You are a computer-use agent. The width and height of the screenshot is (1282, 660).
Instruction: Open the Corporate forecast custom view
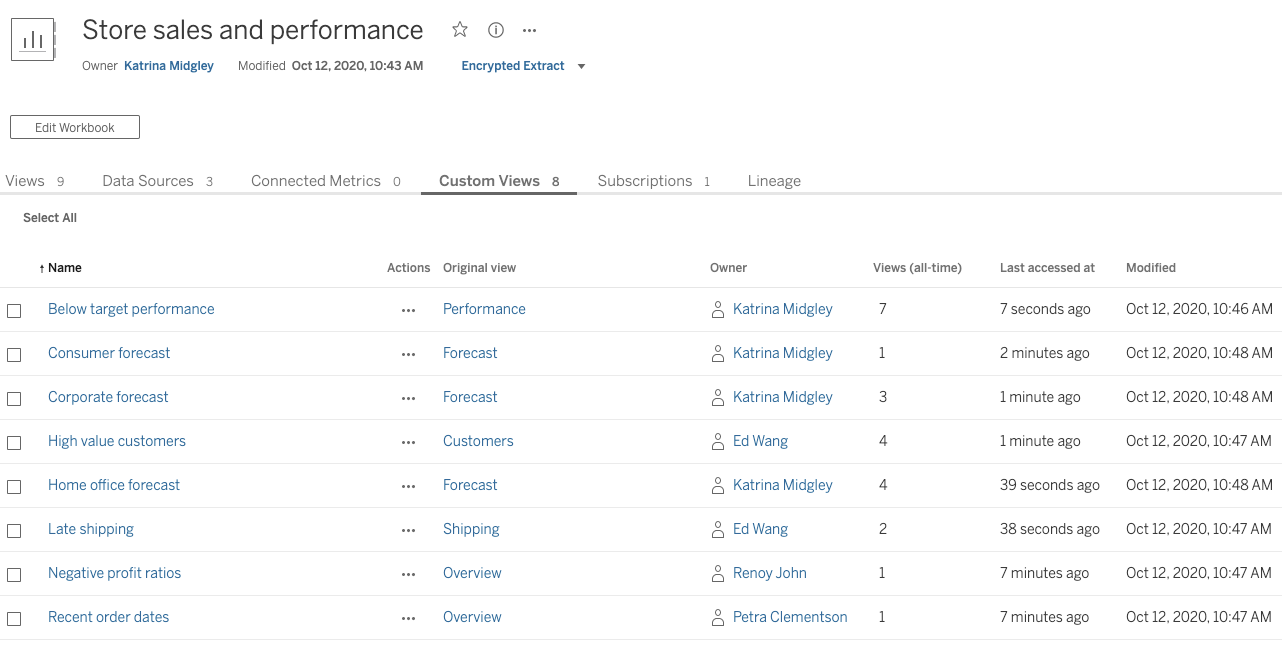(x=108, y=397)
